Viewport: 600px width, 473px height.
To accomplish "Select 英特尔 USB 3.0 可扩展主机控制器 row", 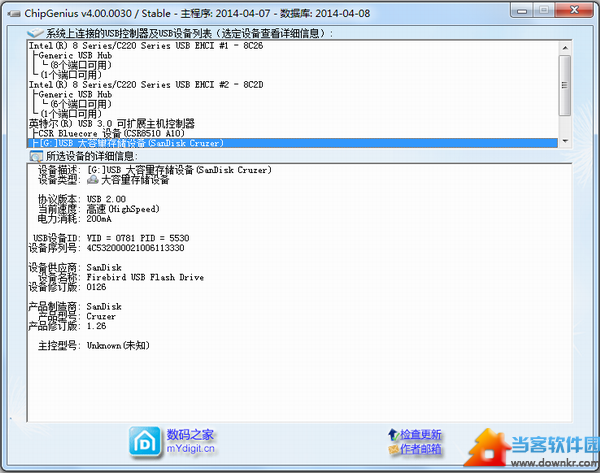I will (x=112, y=124).
